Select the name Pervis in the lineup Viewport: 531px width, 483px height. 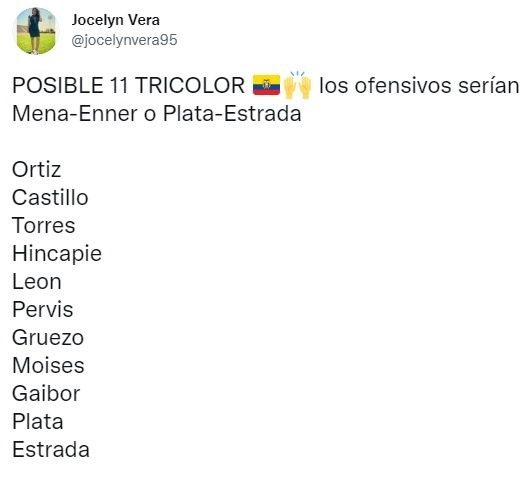tap(43, 310)
